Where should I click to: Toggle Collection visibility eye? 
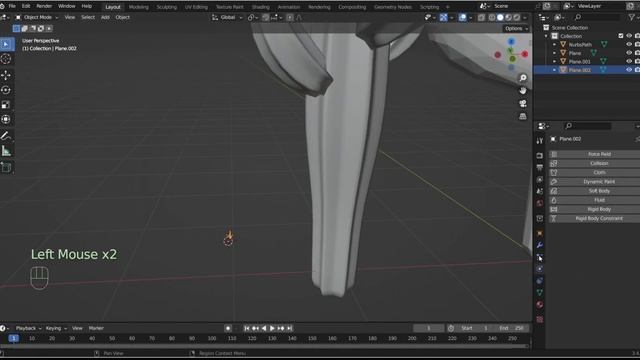coord(629,36)
